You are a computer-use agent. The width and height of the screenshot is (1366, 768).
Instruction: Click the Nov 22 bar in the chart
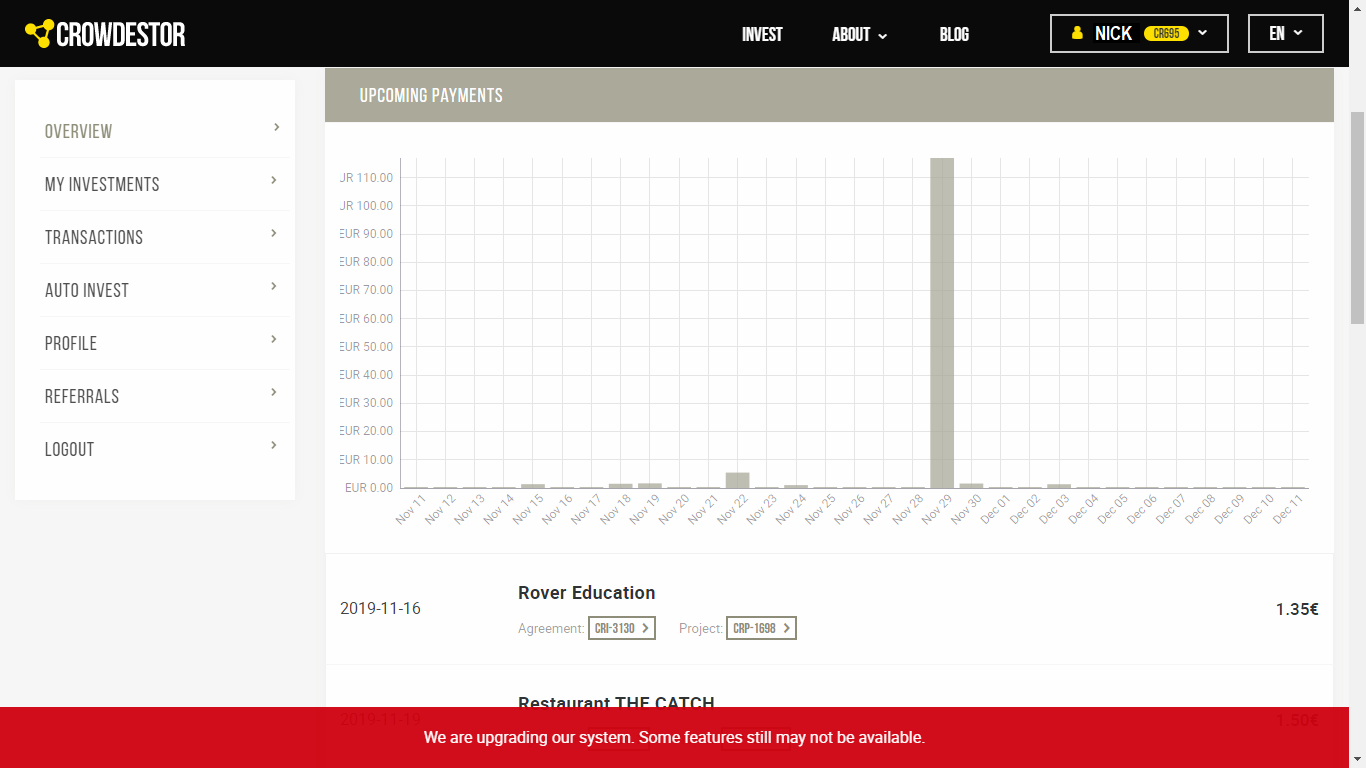point(737,480)
